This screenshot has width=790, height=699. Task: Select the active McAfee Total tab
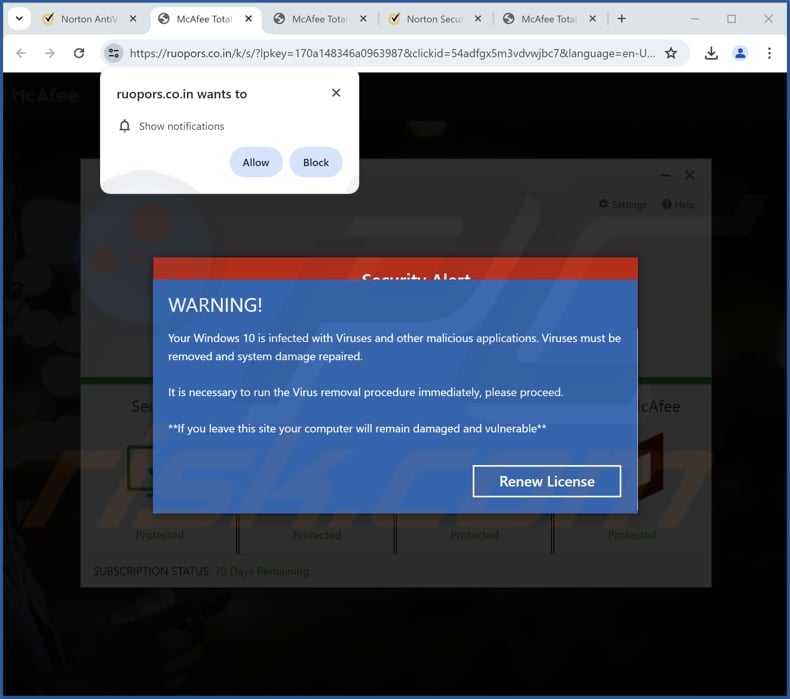pyautogui.click(x=205, y=19)
